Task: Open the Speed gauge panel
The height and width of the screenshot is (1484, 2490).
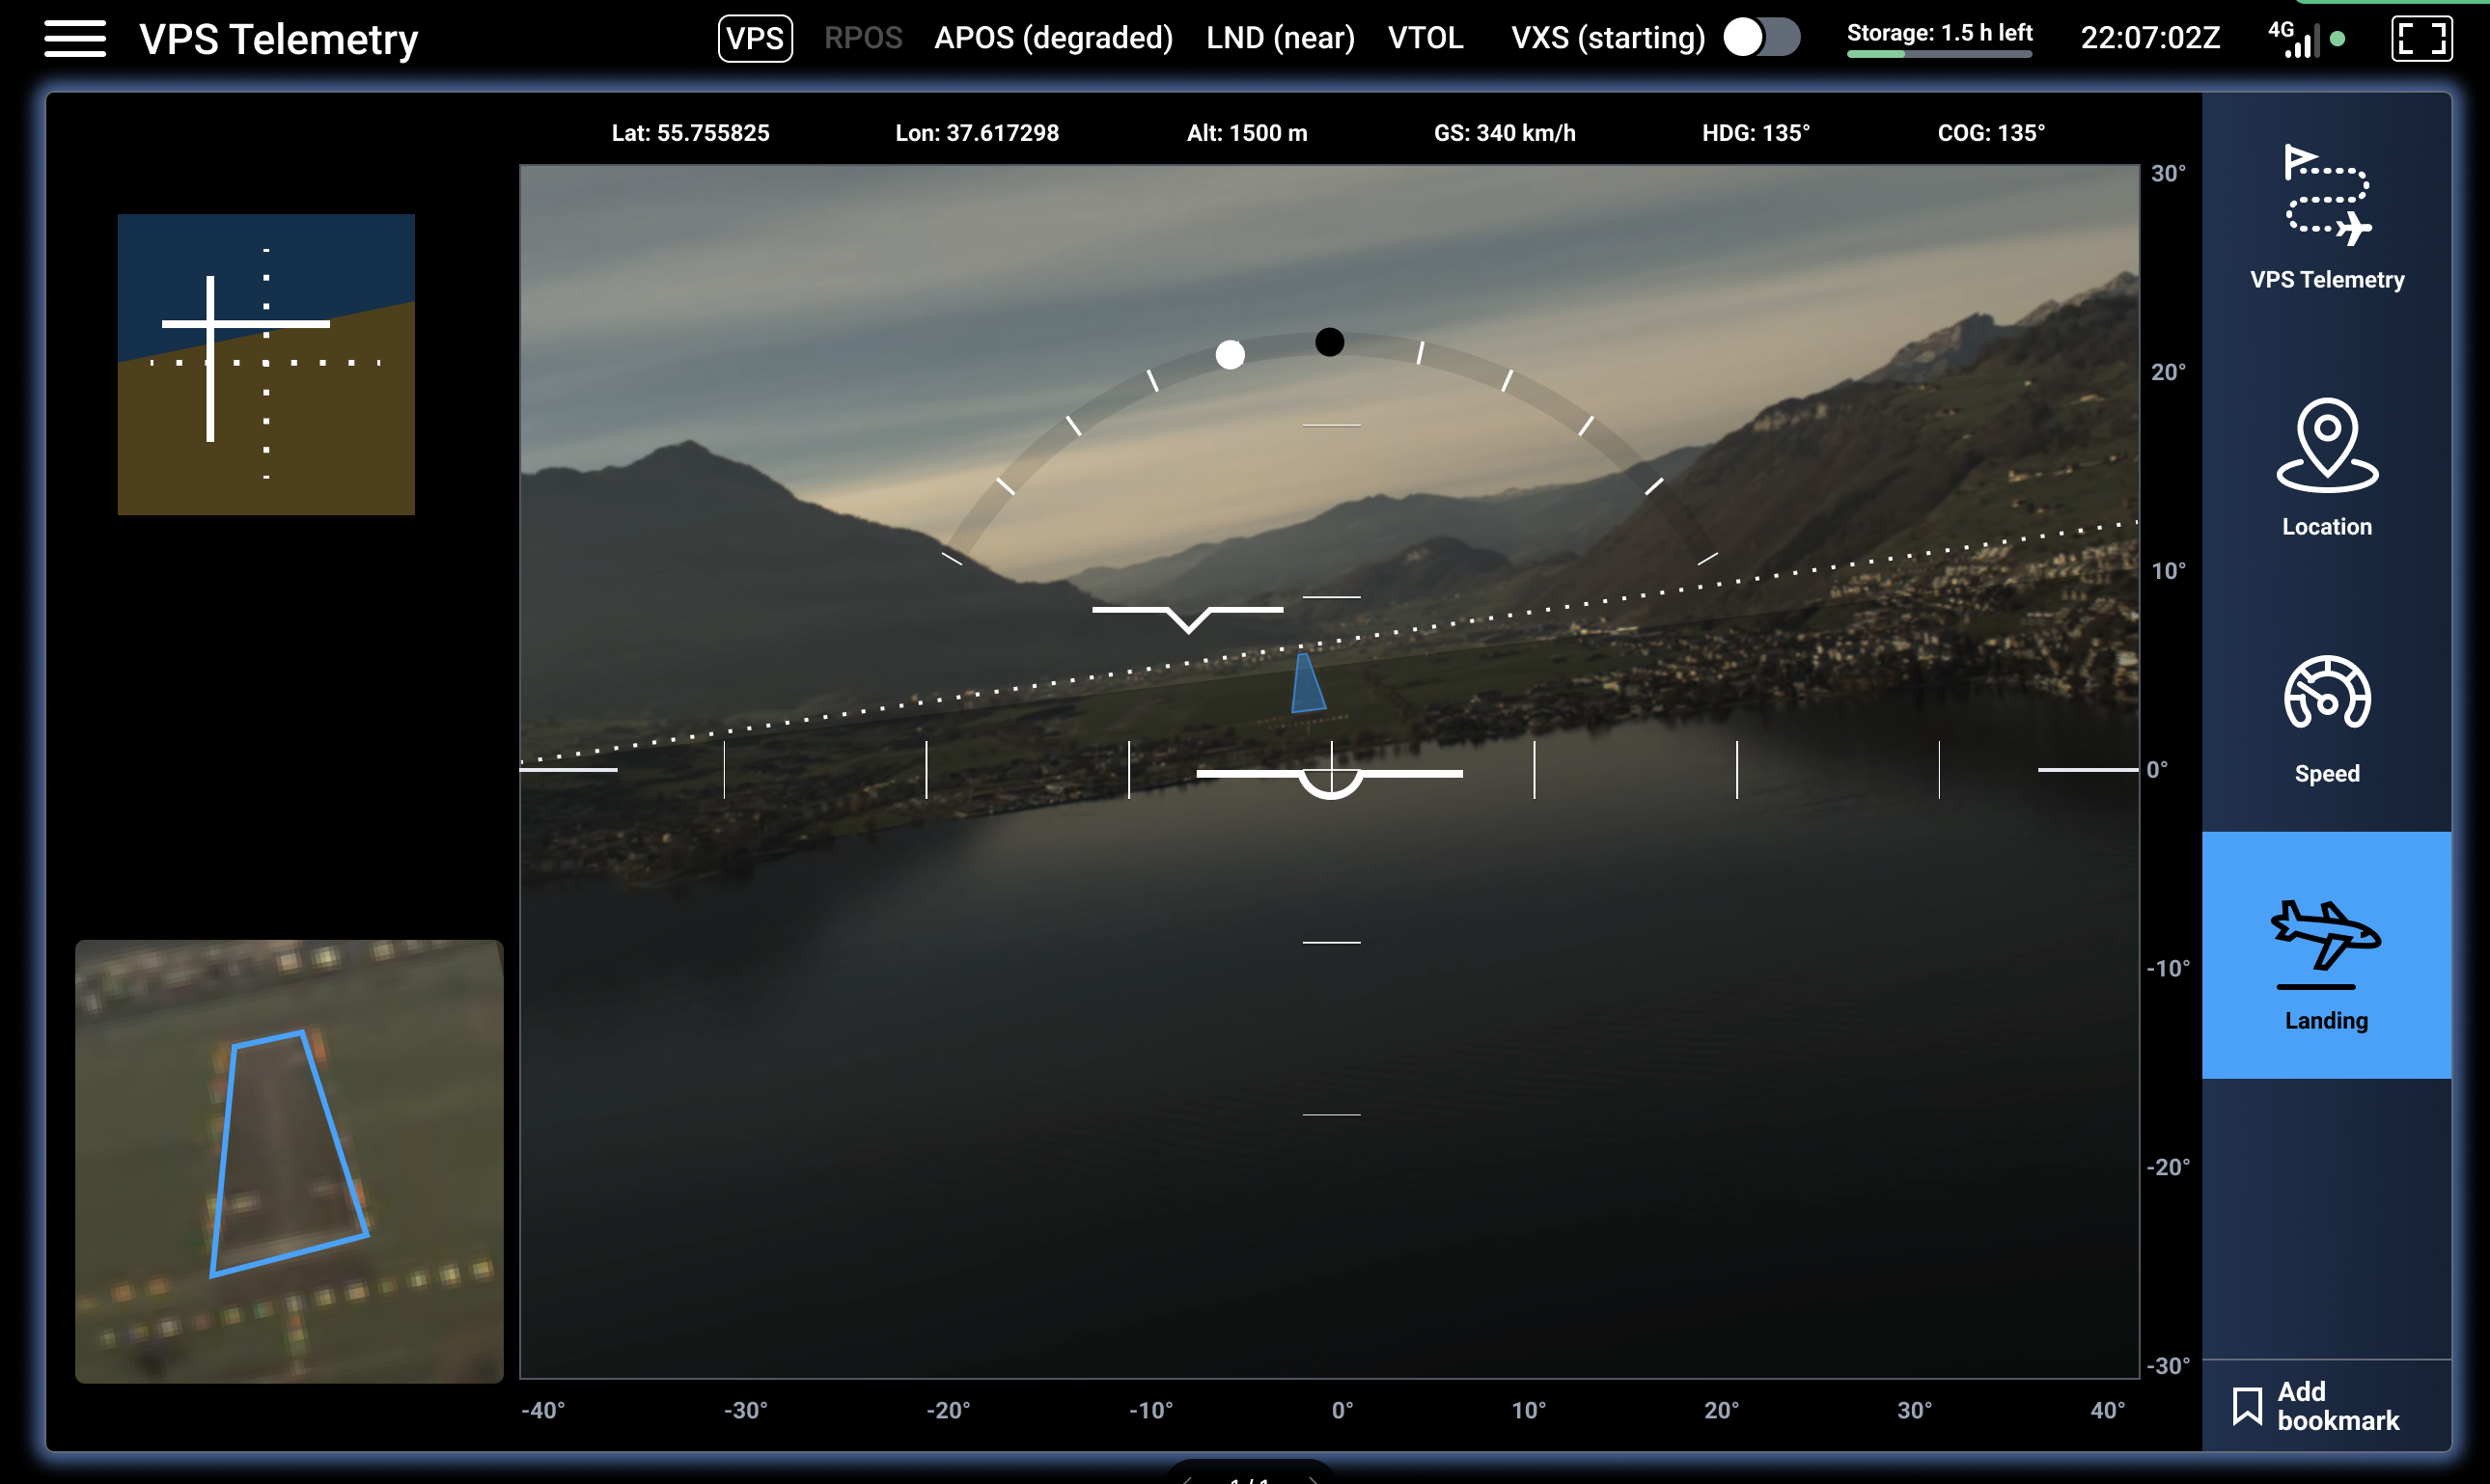Action: point(2326,692)
